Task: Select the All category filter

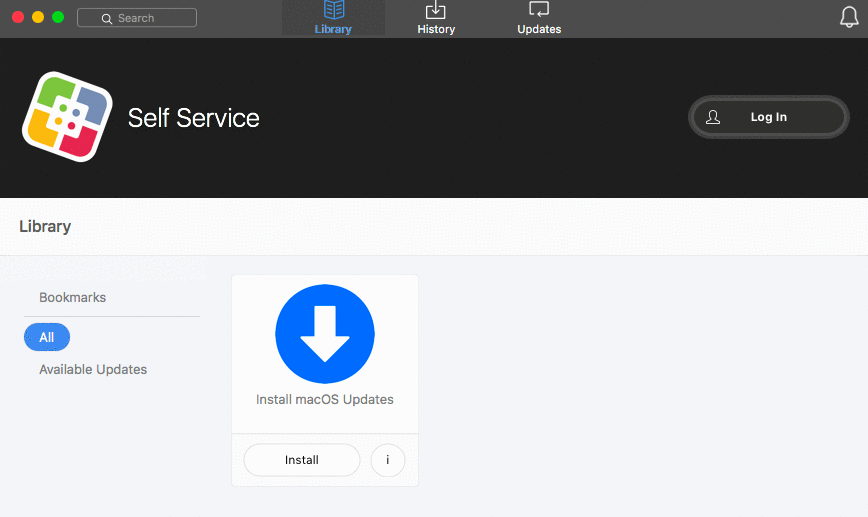Action: (x=47, y=337)
